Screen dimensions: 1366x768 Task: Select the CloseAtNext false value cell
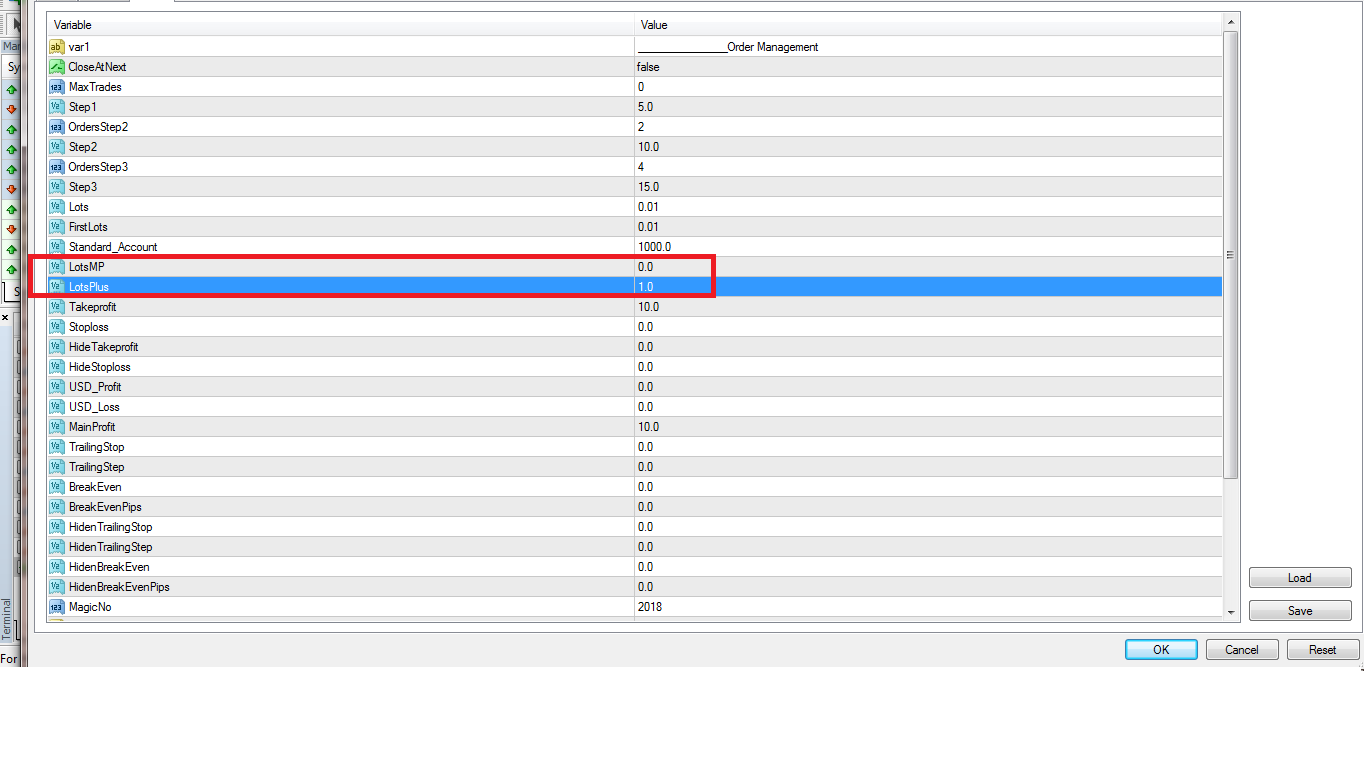[927, 67]
